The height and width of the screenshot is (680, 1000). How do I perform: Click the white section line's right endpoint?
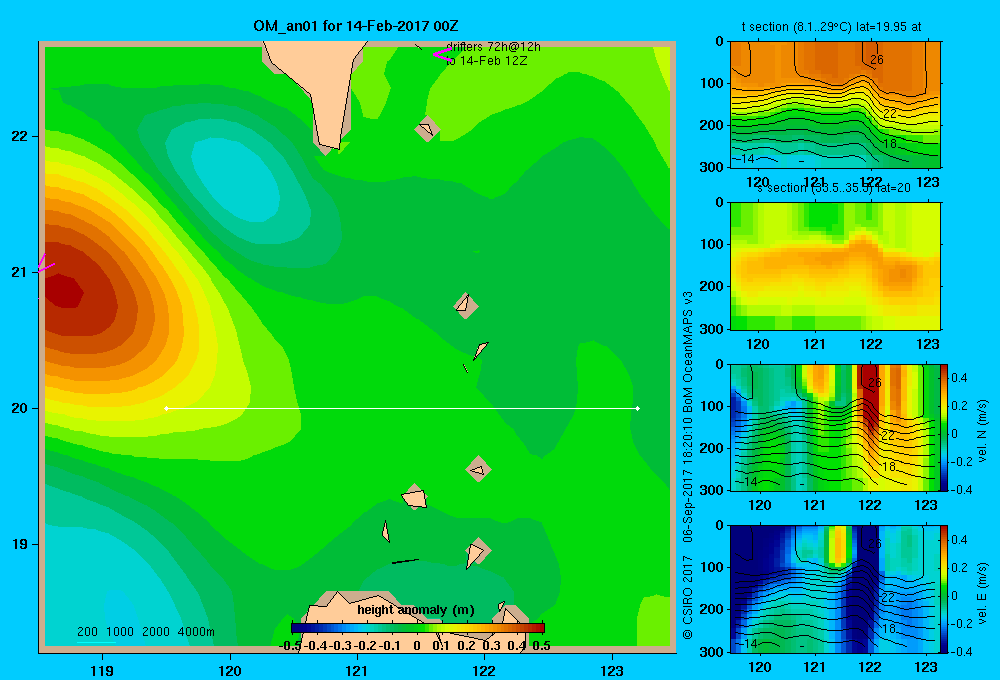click(x=638, y=408)
